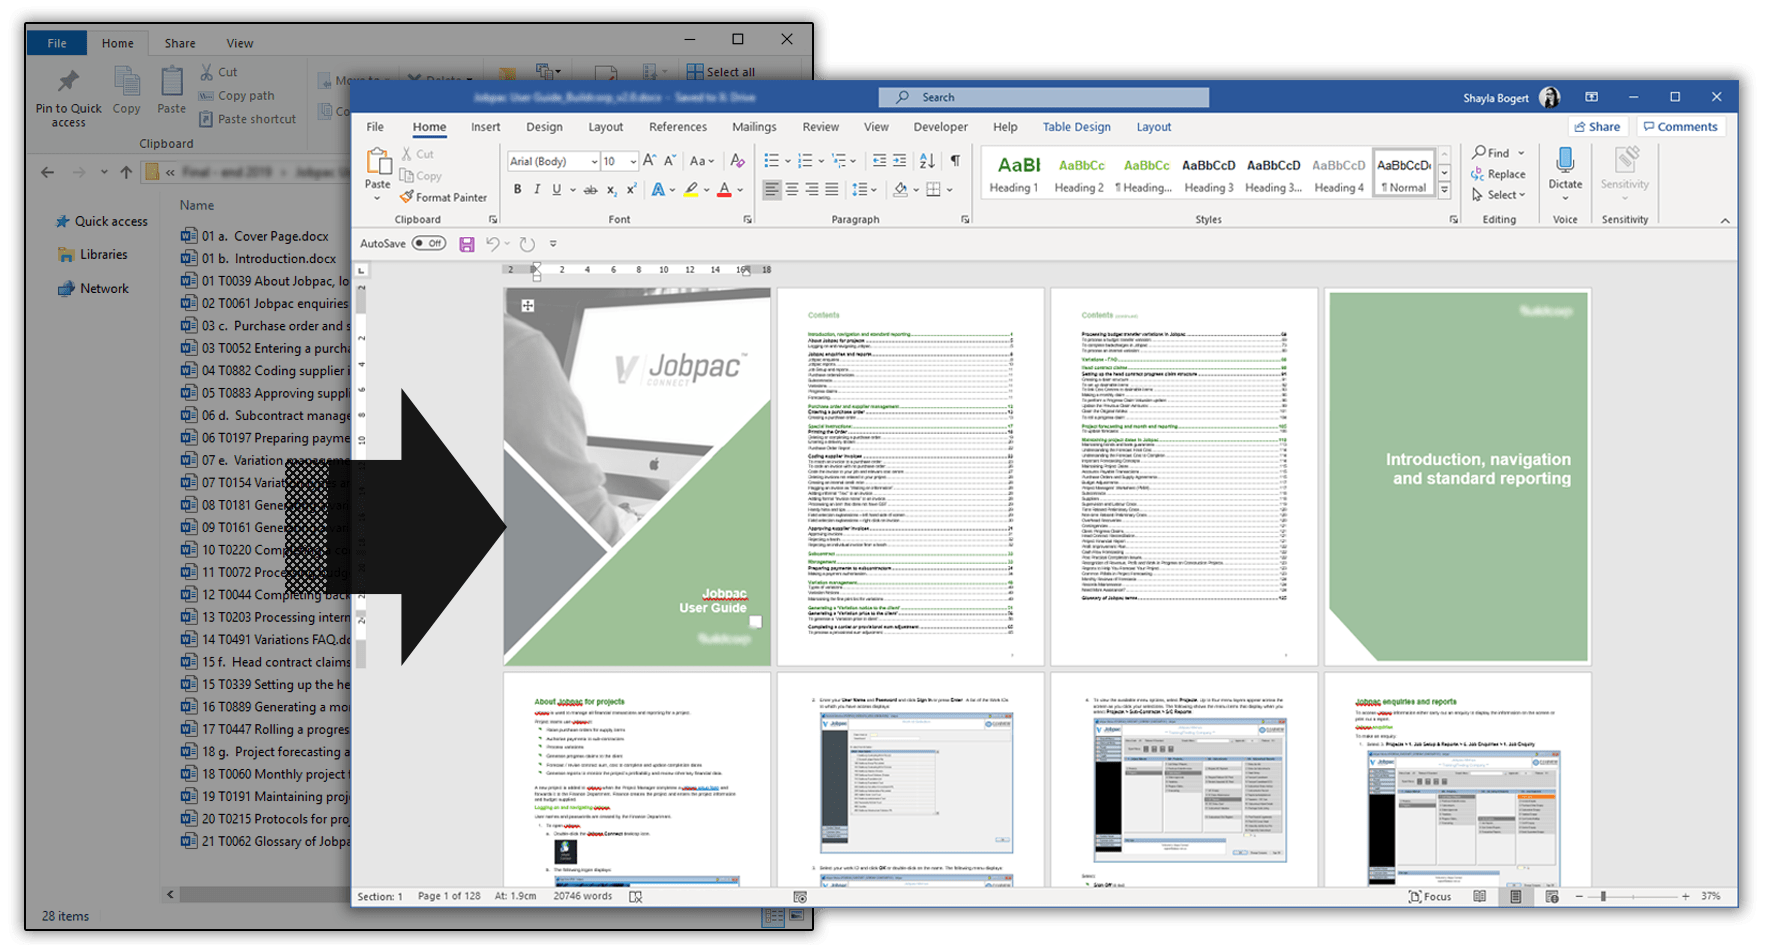
Task: Increase paragraph indent in Word
Action: coord(899,160)
